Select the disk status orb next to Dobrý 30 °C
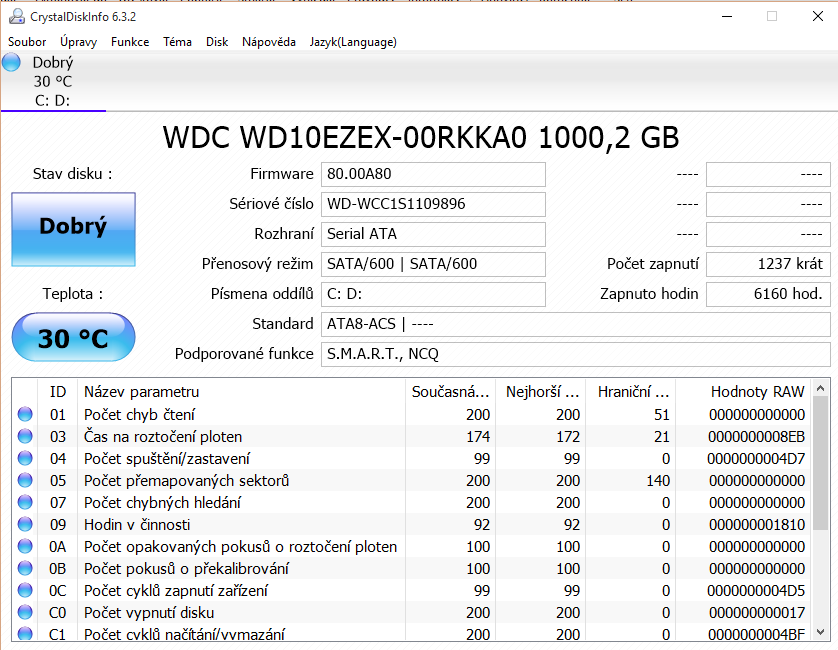 point(11,62)
